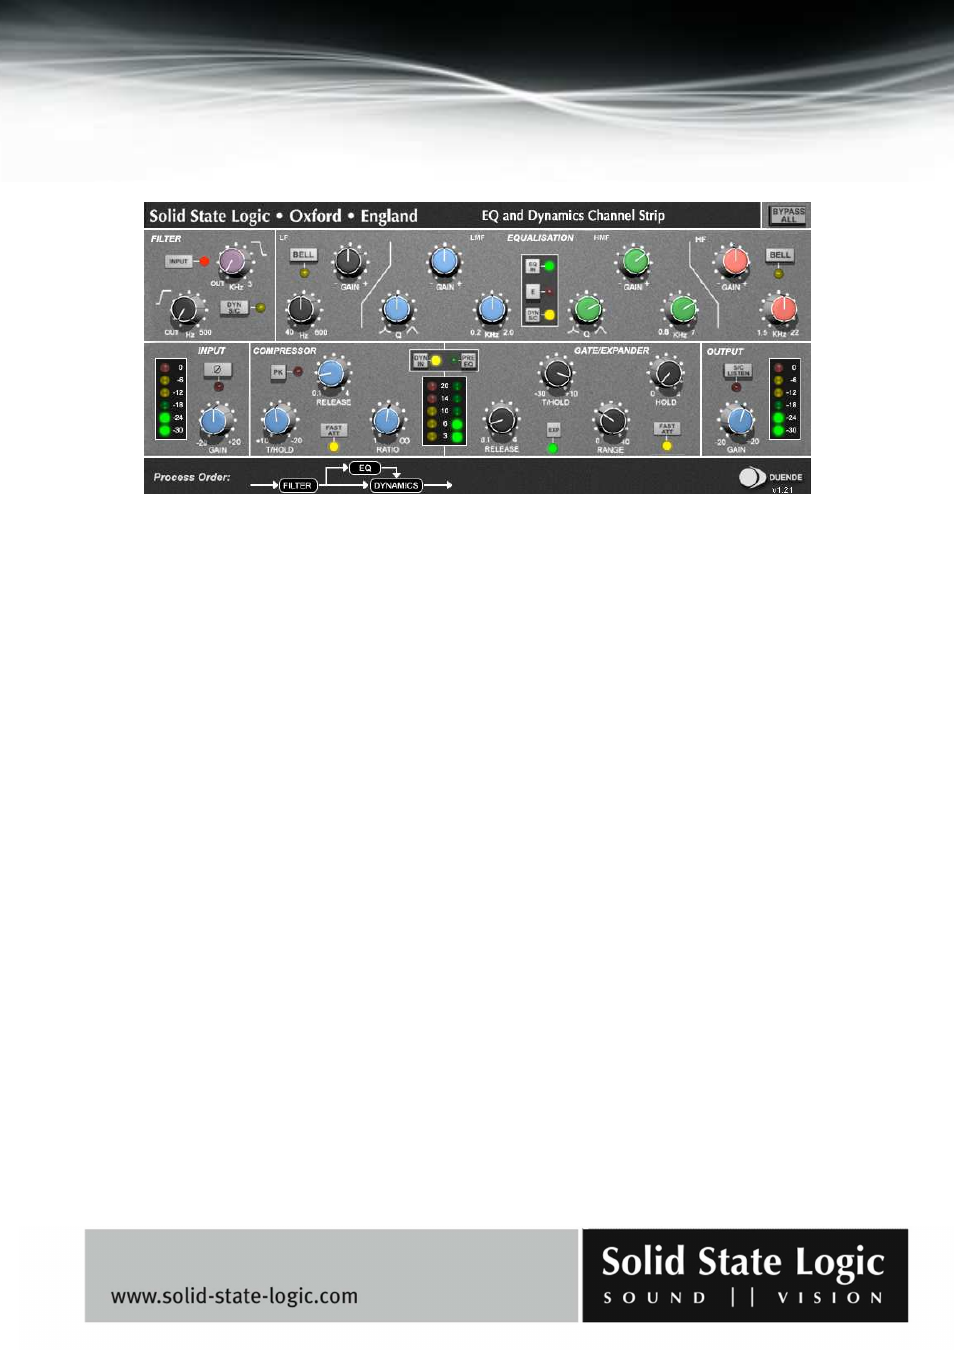
Task: Toggle the gate/expander FAST ATT button
Action: 667,428
